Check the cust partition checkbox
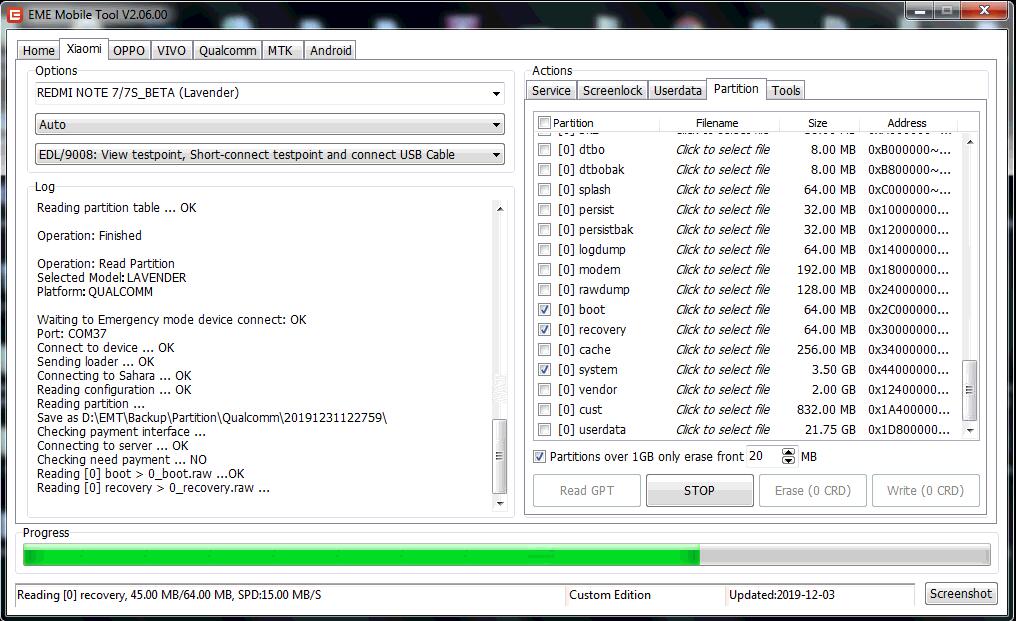The width and height of the screenshot is (1016, 621). [x=545, y=410]
